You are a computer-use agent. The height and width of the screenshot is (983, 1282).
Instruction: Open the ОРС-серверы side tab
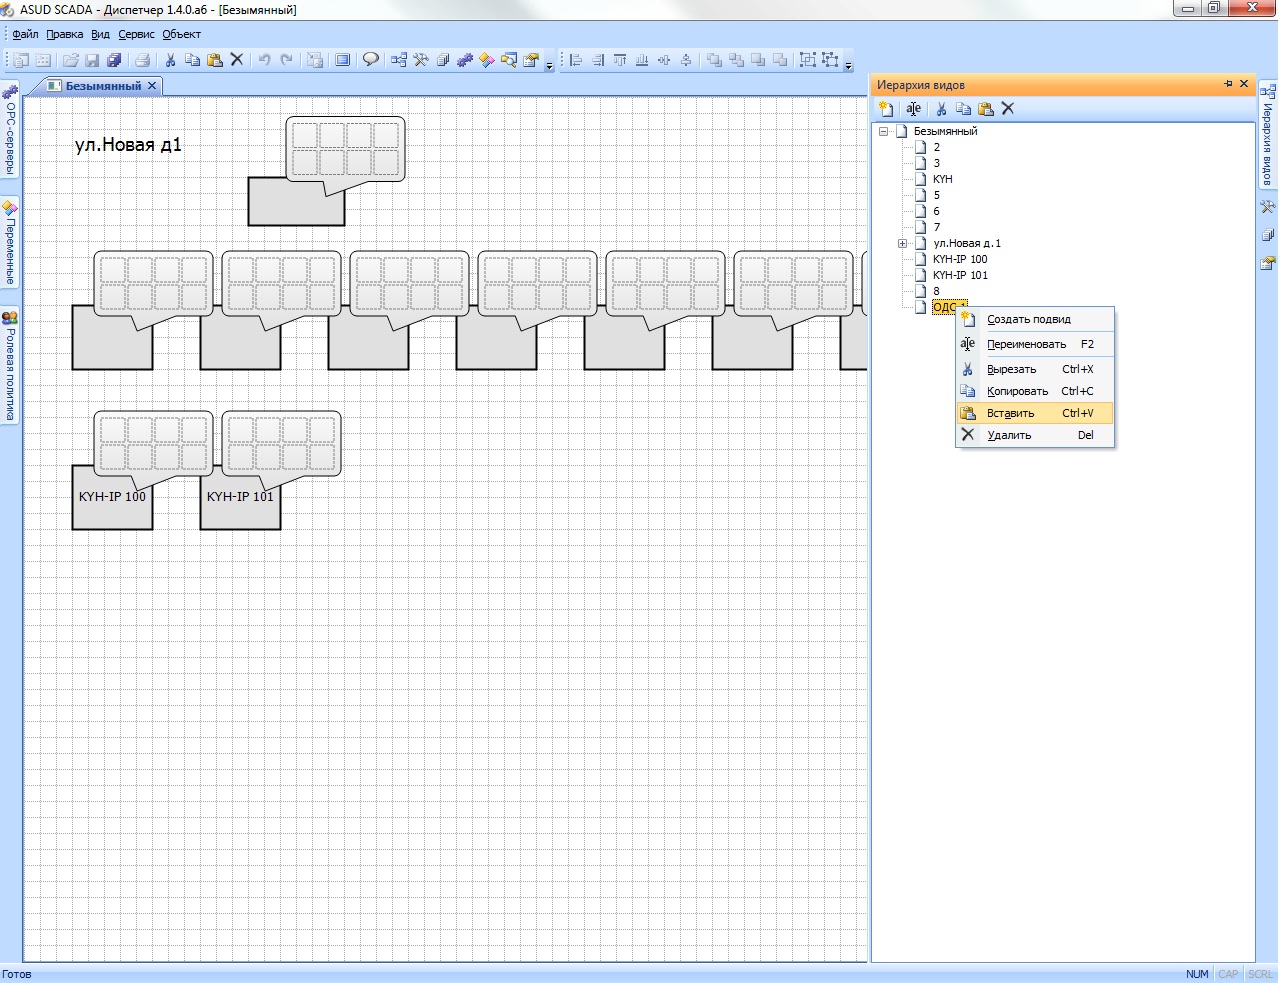point(10,132)
